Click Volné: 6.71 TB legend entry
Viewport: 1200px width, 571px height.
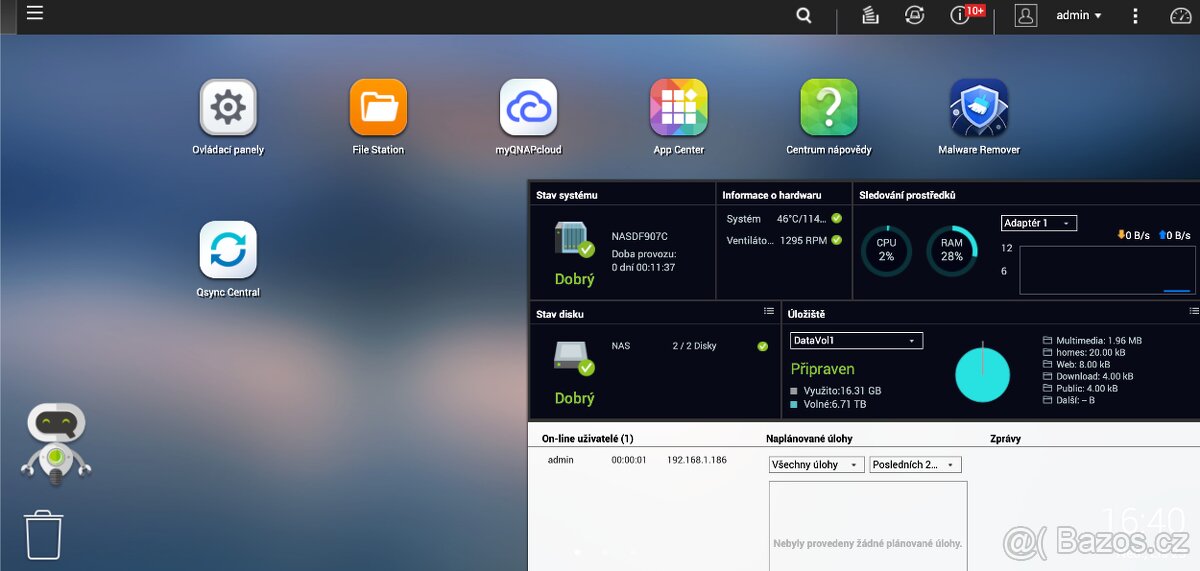tap(828, 404)
